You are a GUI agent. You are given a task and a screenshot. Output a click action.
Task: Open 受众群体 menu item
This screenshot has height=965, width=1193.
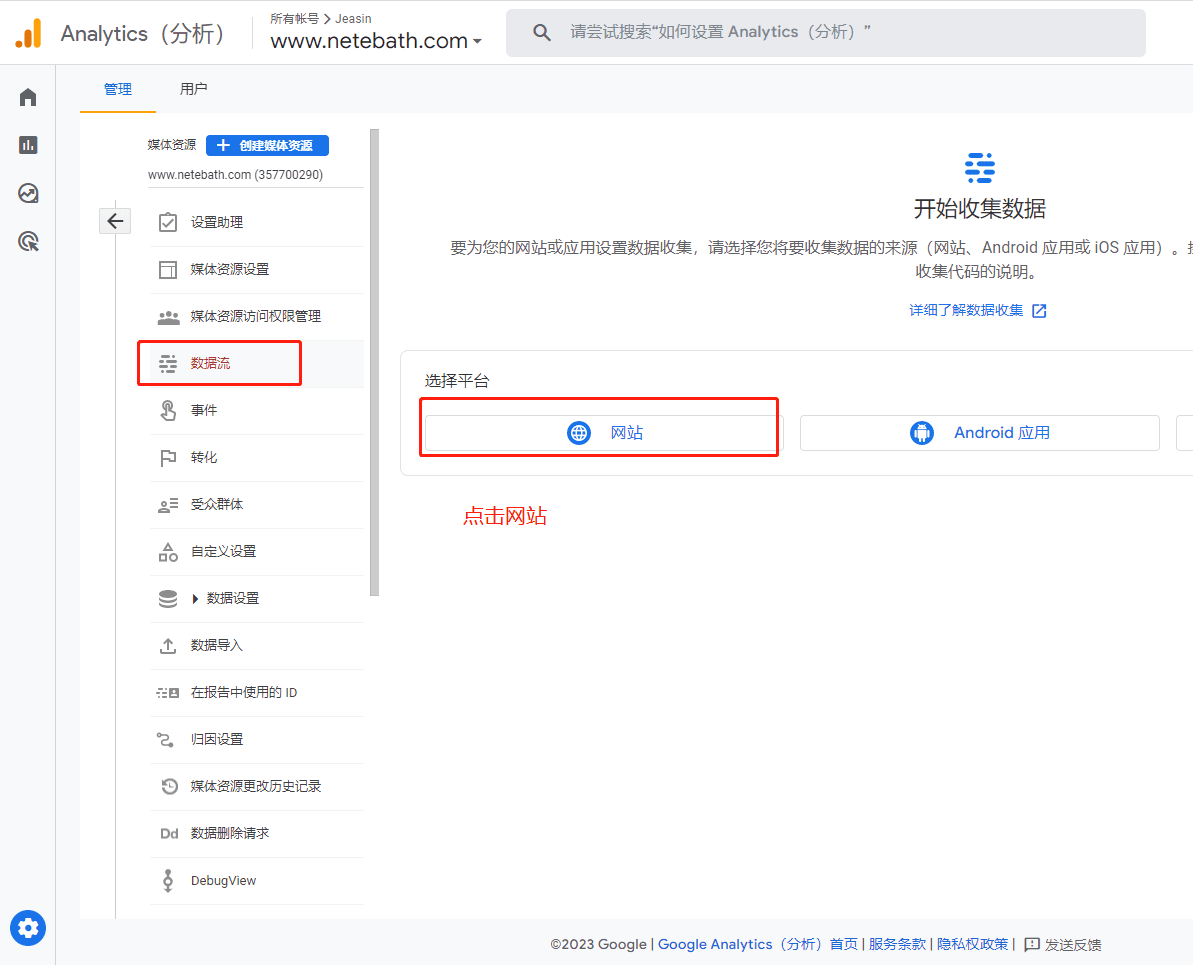(x=257, y=505)
